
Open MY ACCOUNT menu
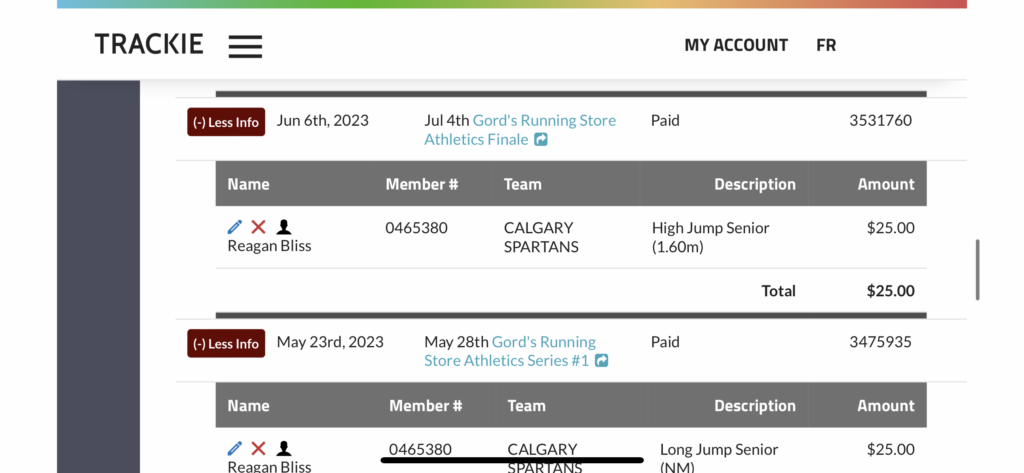pyautogui.click(x=736, y=45)
